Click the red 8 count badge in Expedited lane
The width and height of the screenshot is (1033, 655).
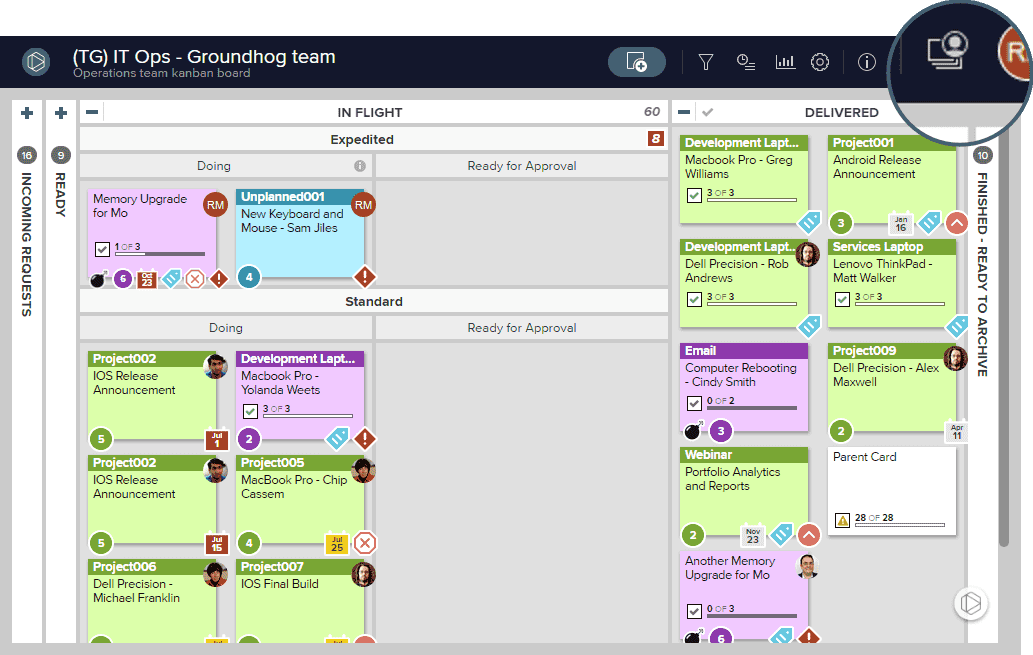click(656, 139)
